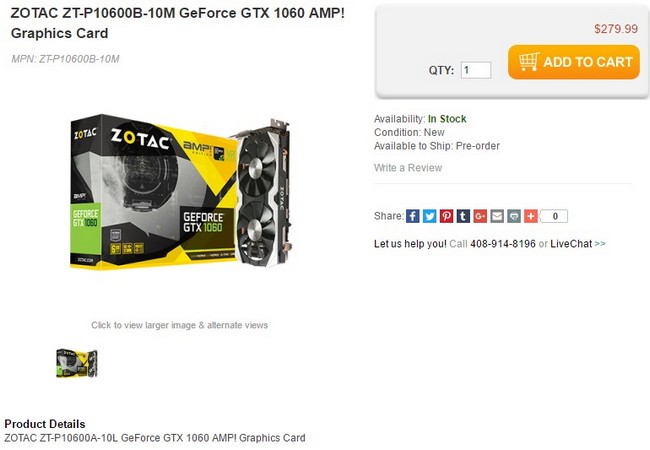
Task: Open more sharing options plus icon
Action: (x=531, y=216)
